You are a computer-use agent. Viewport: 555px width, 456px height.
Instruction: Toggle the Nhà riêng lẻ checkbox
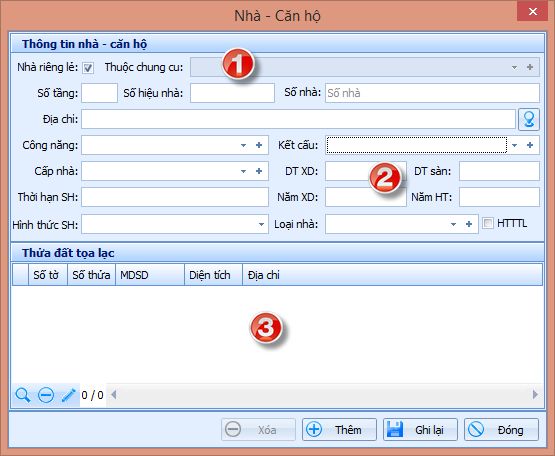tap(88, 68)
